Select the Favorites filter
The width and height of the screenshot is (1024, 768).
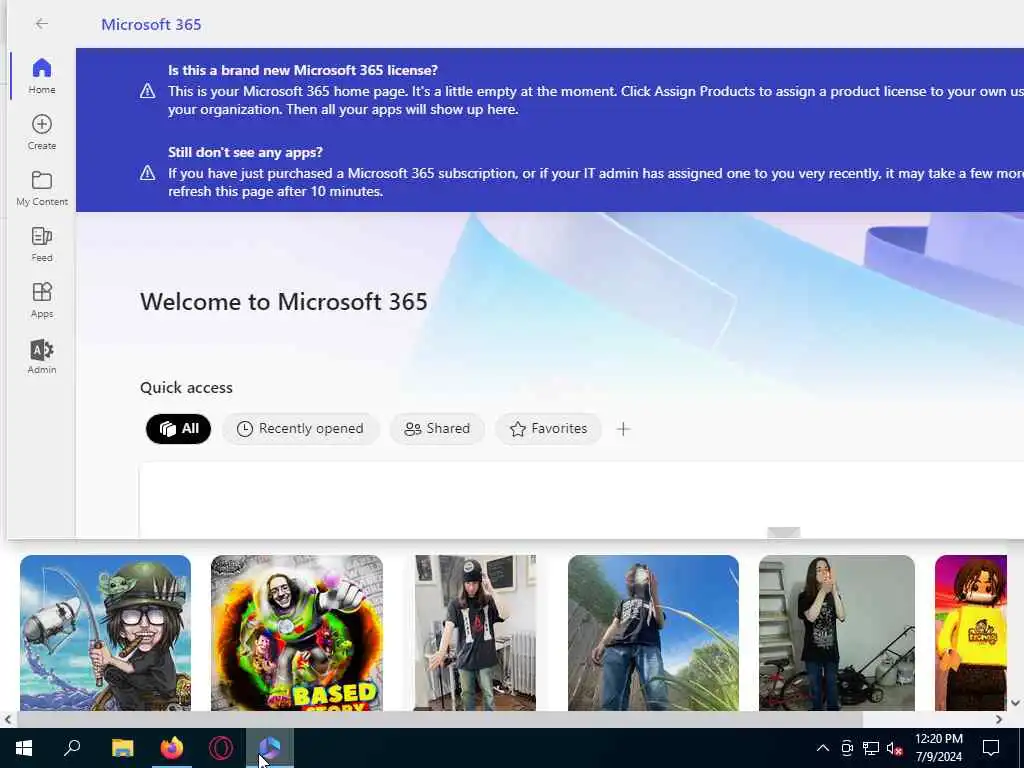548,428
